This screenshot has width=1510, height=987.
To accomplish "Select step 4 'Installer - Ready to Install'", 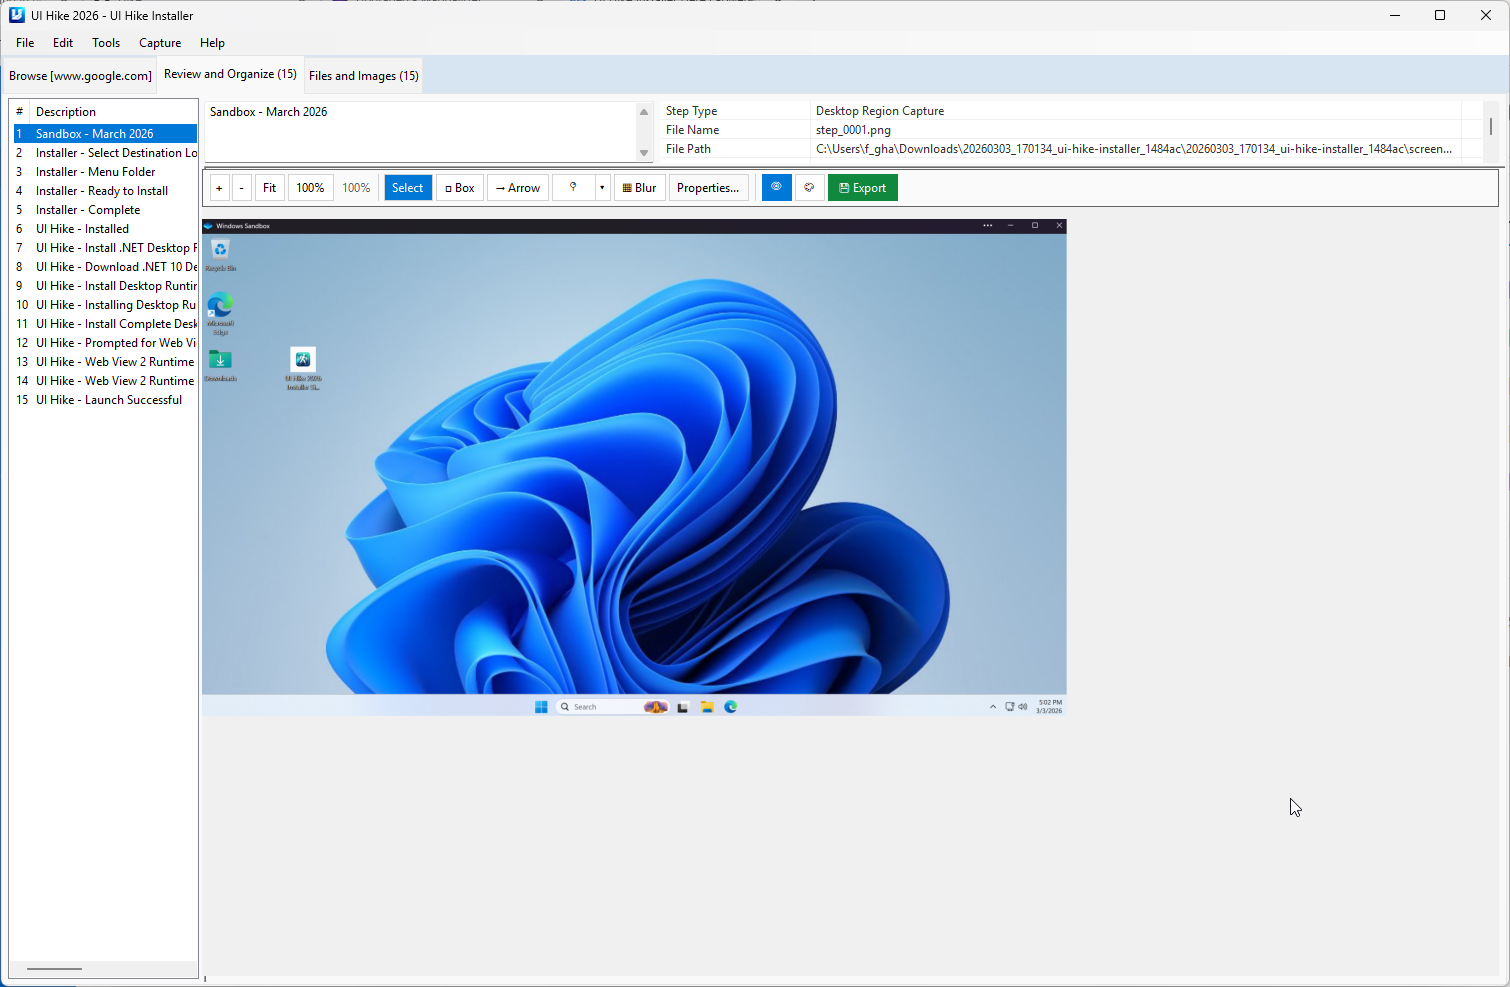I will [x=105, y=191].
